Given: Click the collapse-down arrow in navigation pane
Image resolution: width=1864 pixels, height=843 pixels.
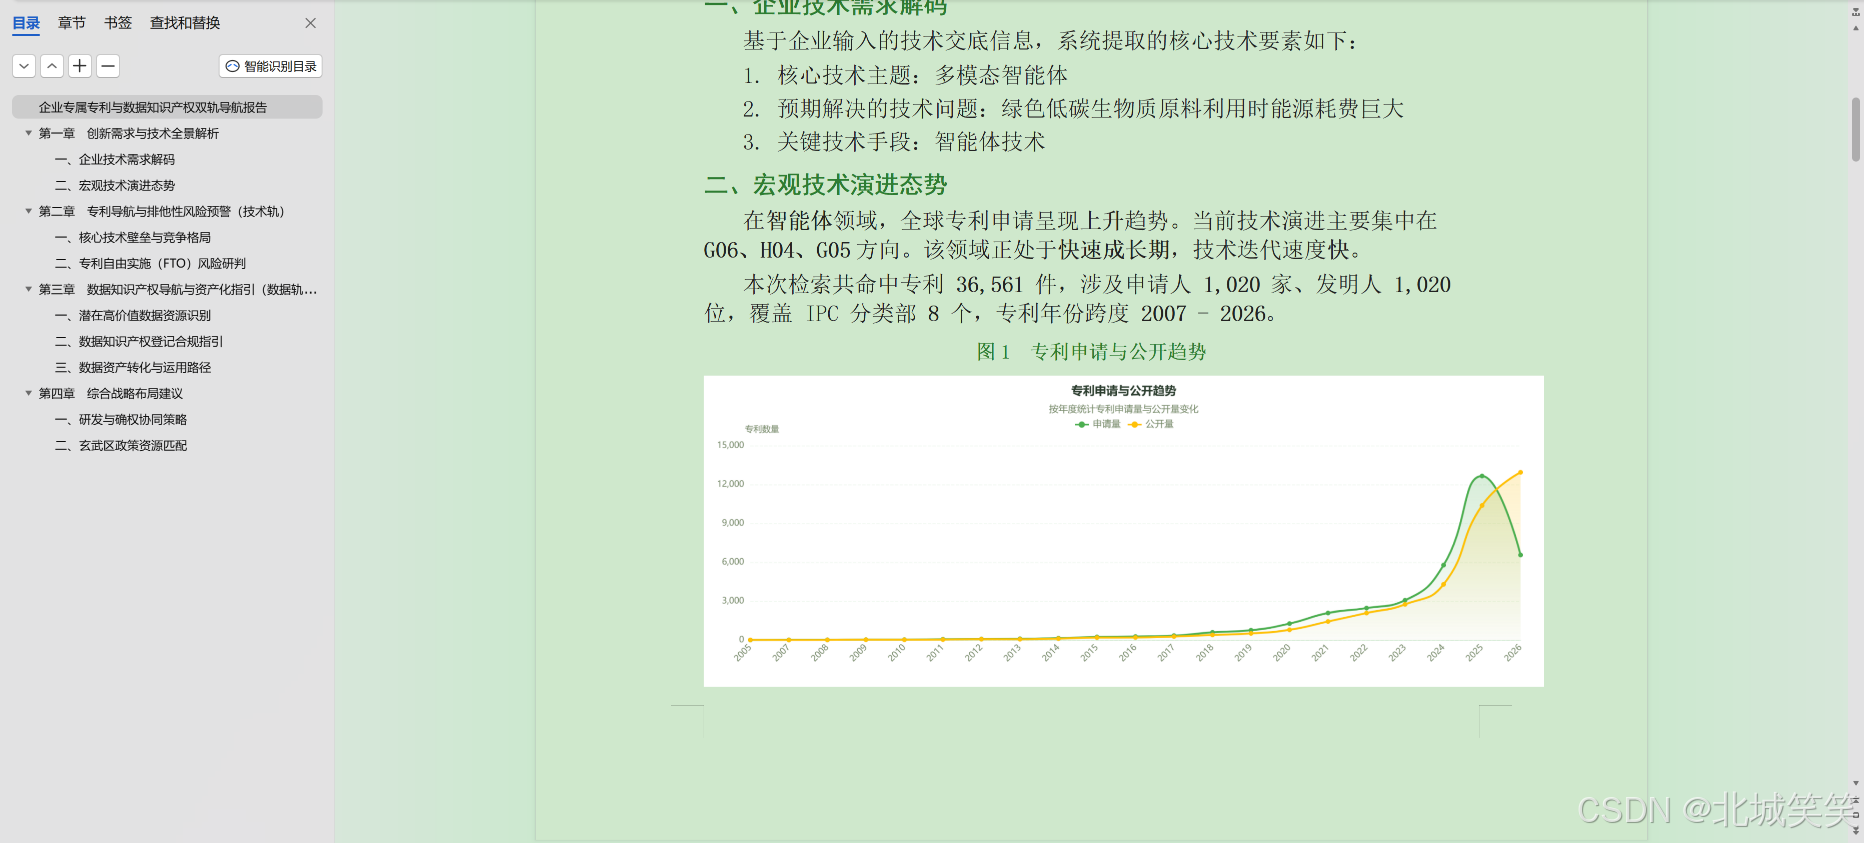Looking at the screenshot, I should 24,66.
